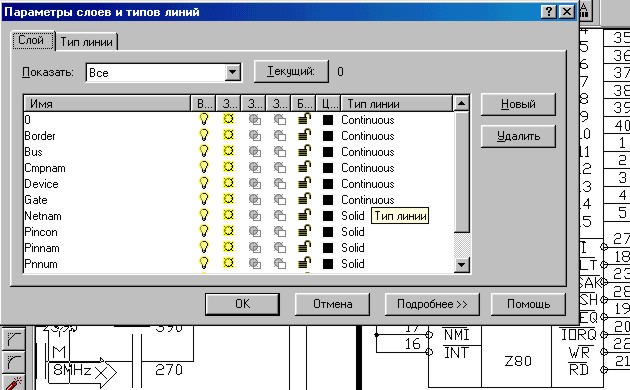This screenshot has height=390, width=630.
Task: Click the Ц... color column header
Action: (329, 104)
